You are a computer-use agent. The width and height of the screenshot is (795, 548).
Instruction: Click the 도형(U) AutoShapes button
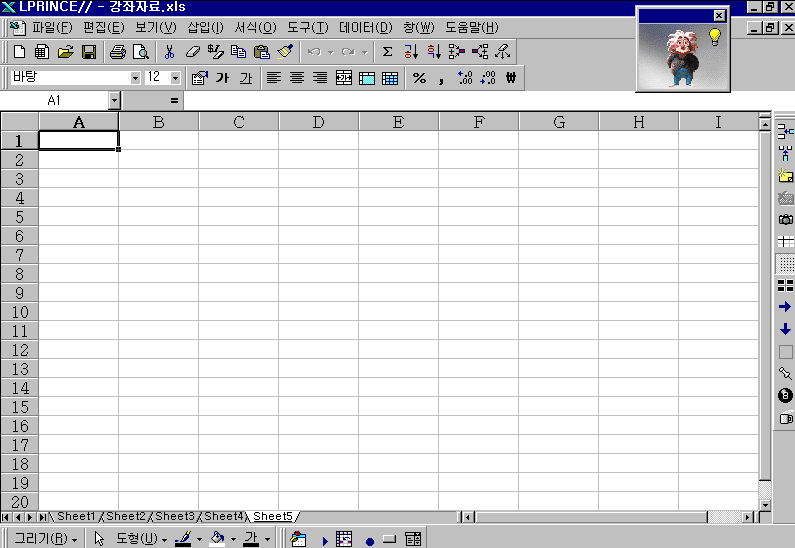coord(141,538)
